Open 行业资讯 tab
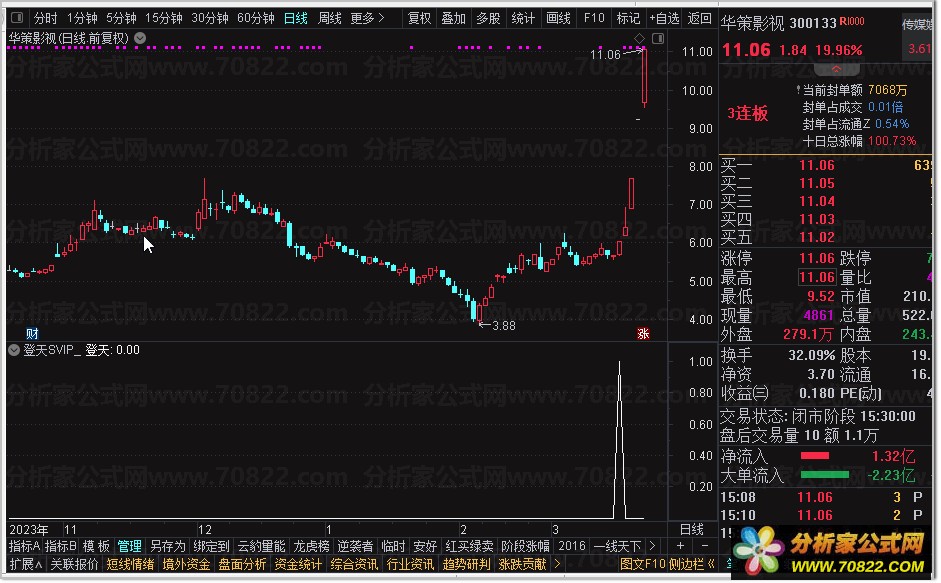941x583 pixels. pos(410,564)
